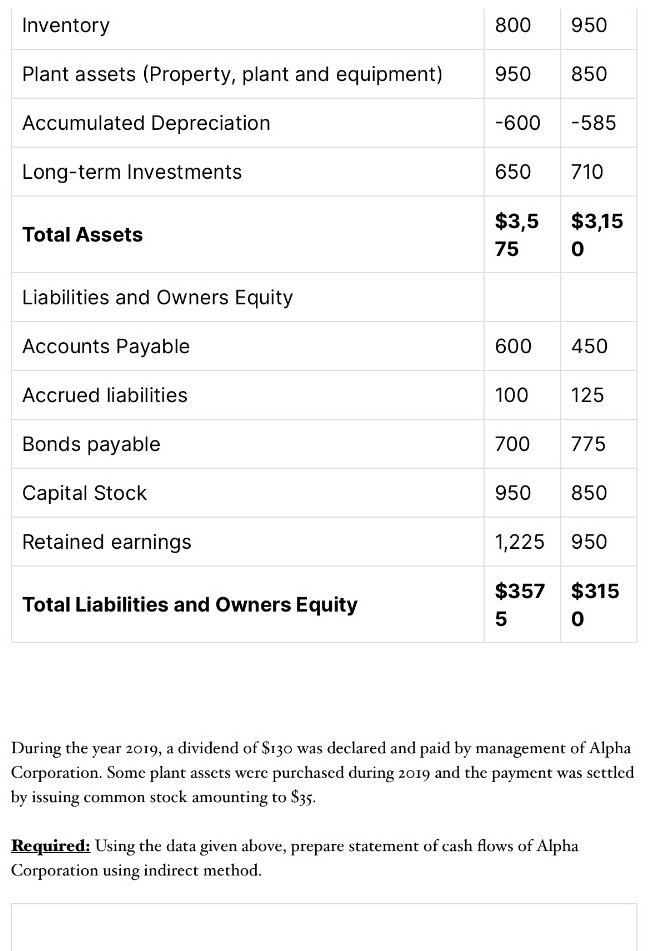Image resolution: width=651 pixels, height=951 pixels.
Task: Click the Plant assets row label
Action: [x=232, y=74]
